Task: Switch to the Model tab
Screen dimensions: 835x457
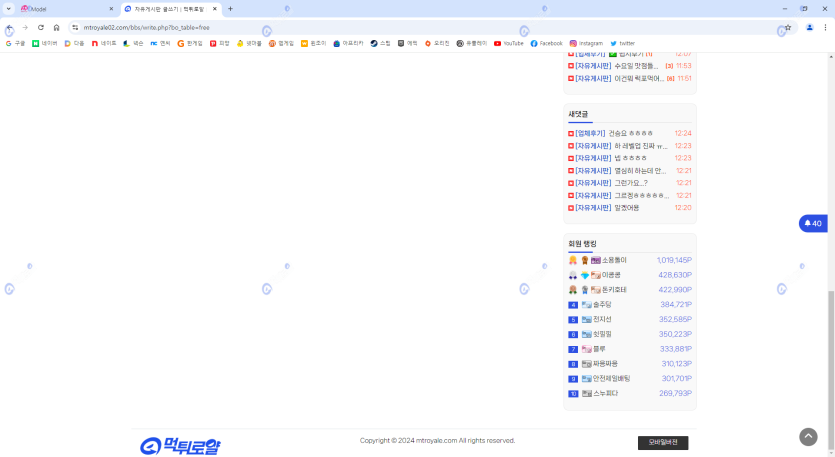Action: click(66, 9)
